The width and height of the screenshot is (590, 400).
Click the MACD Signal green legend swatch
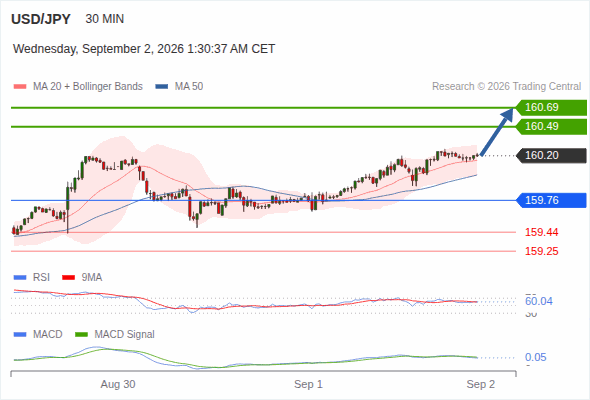[81, 335]
